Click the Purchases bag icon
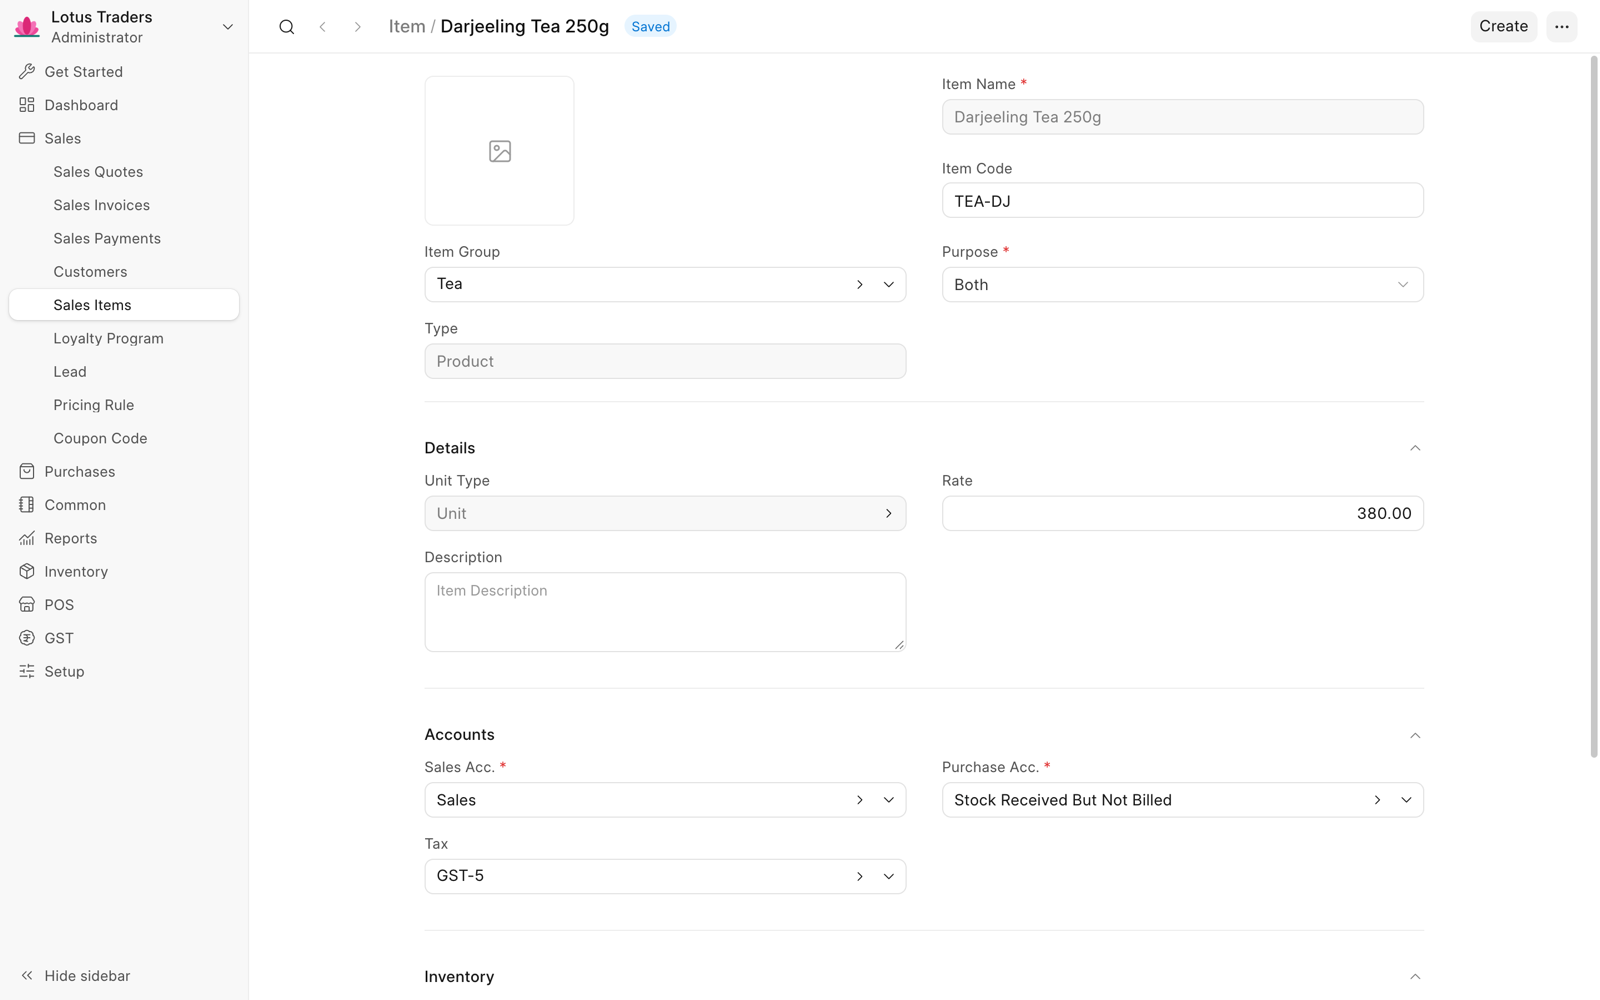 [27, 472]
